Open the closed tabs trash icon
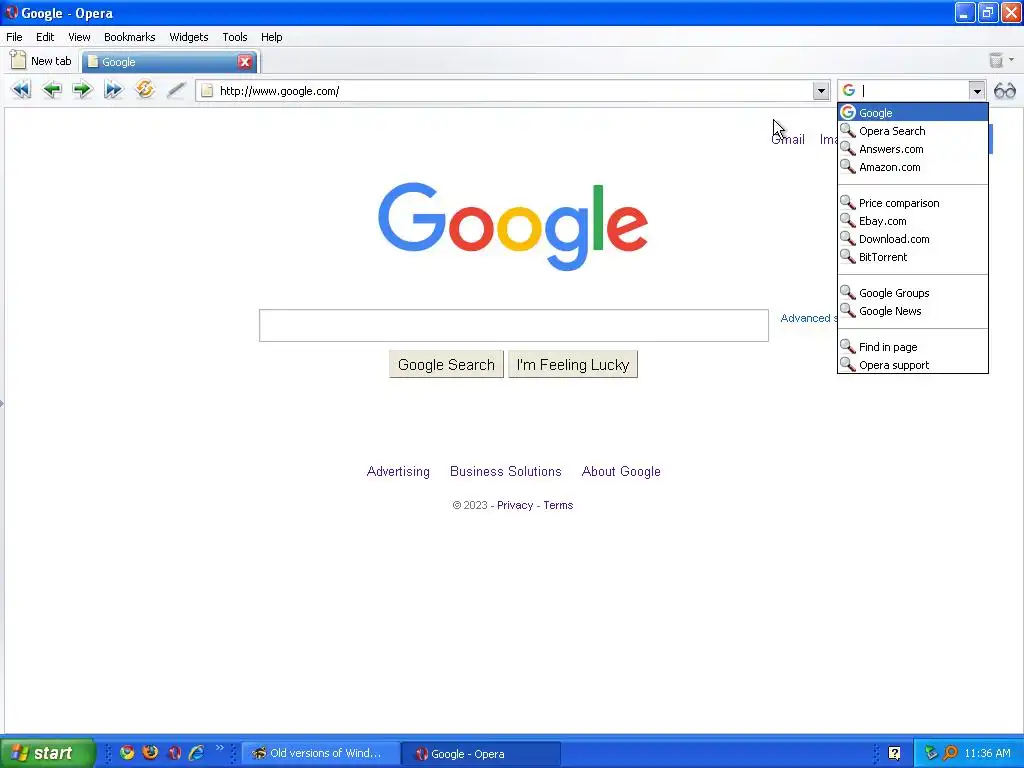 [x=996, y=60]
